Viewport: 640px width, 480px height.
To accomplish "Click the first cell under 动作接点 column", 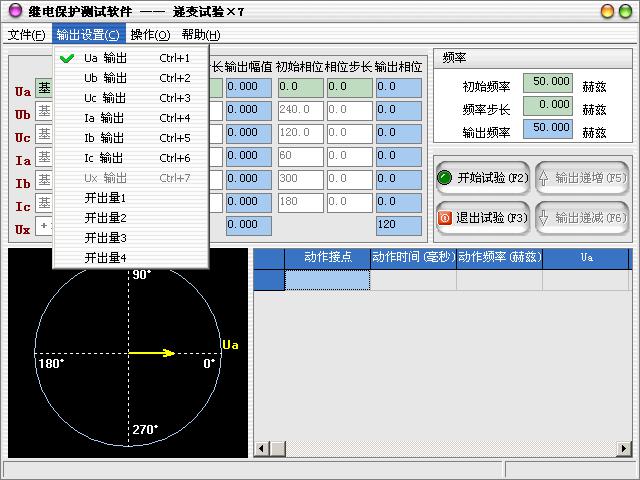I will coord(327,280).
